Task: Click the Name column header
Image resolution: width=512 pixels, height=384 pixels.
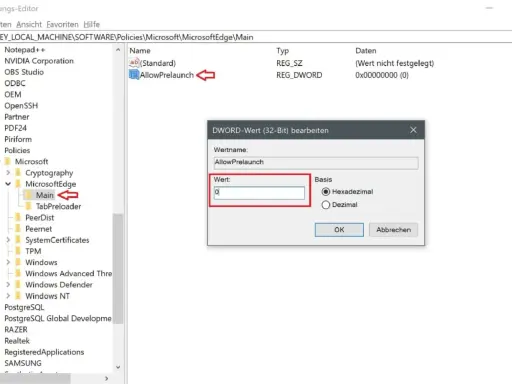Action: [140, 51]
